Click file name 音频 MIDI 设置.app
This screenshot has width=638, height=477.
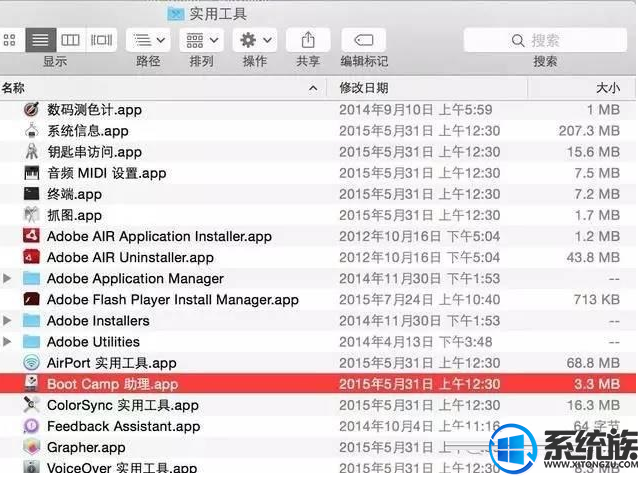click(107, 173)
